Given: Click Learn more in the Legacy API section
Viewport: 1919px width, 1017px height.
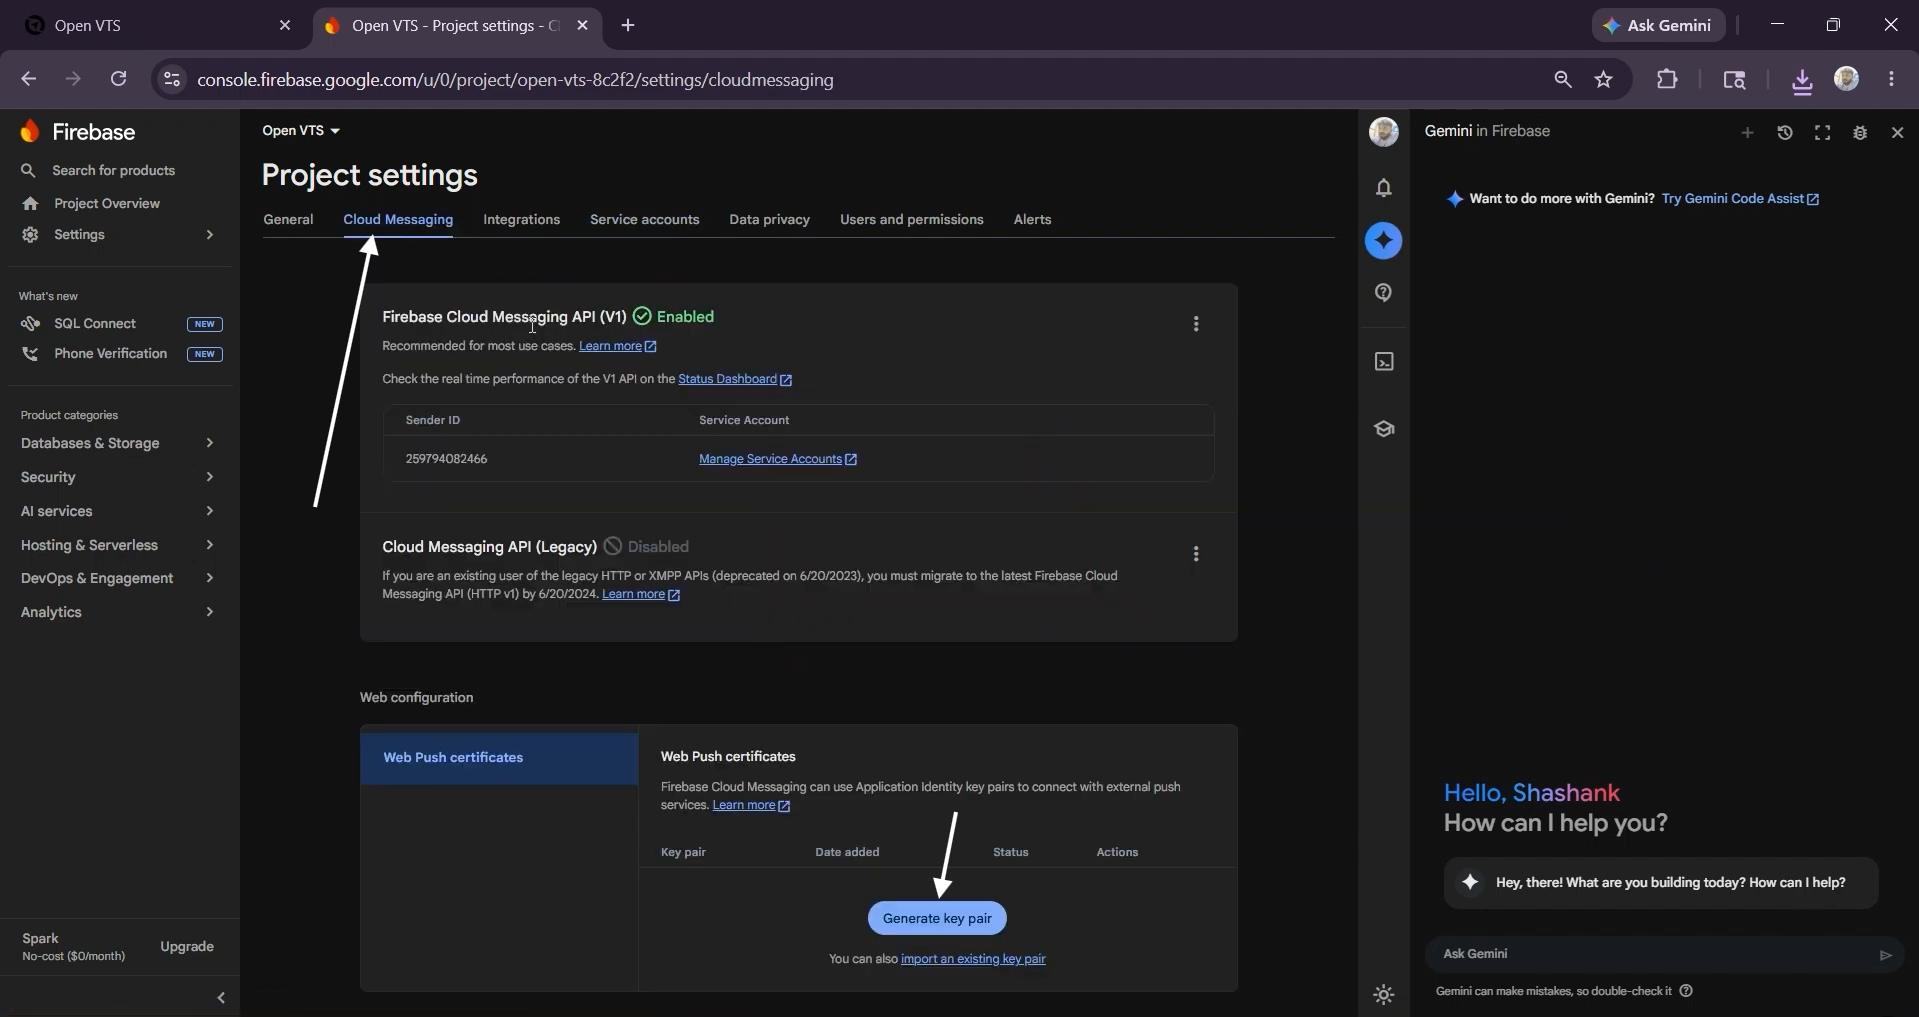Looking at the screenshot, I should 641,594.
